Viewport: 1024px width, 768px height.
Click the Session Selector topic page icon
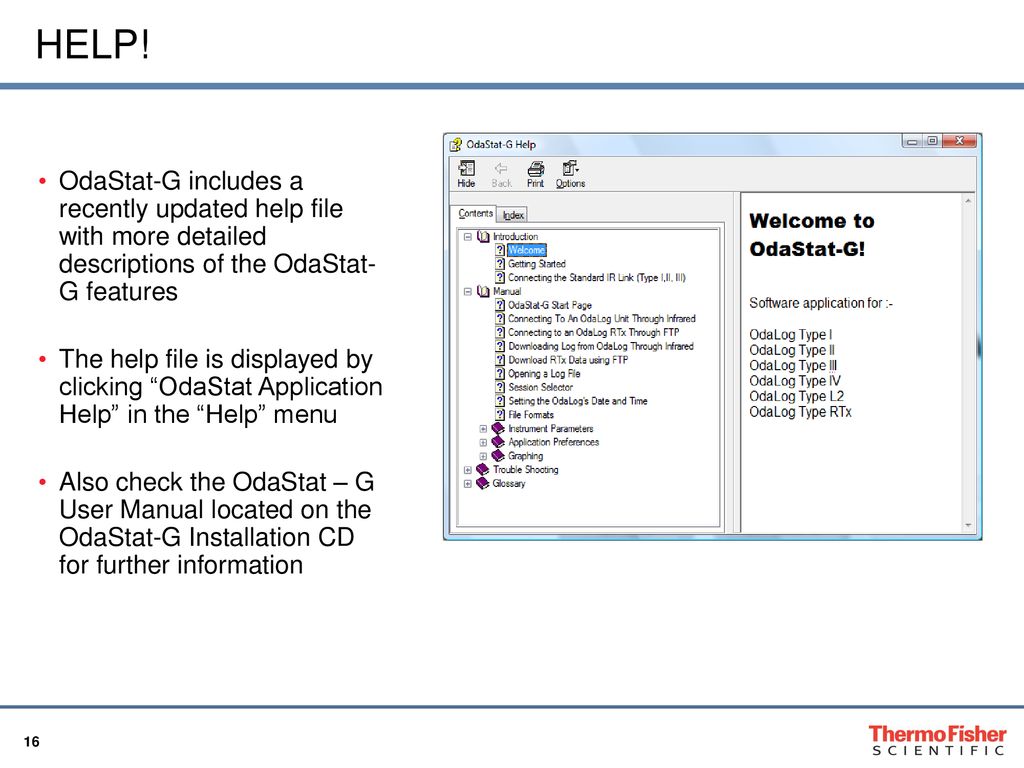click(x=500, y=387)
